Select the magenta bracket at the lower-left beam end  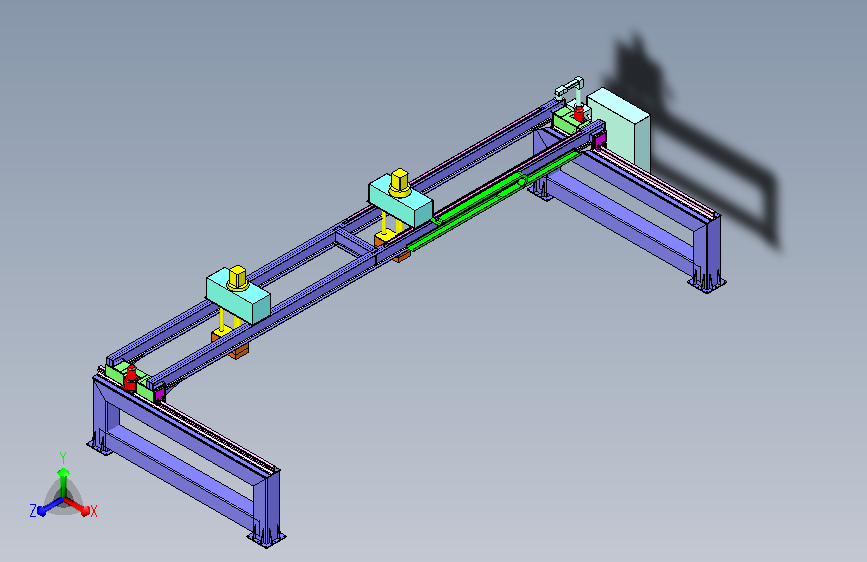pyautogui.click(x=159, y=393)
